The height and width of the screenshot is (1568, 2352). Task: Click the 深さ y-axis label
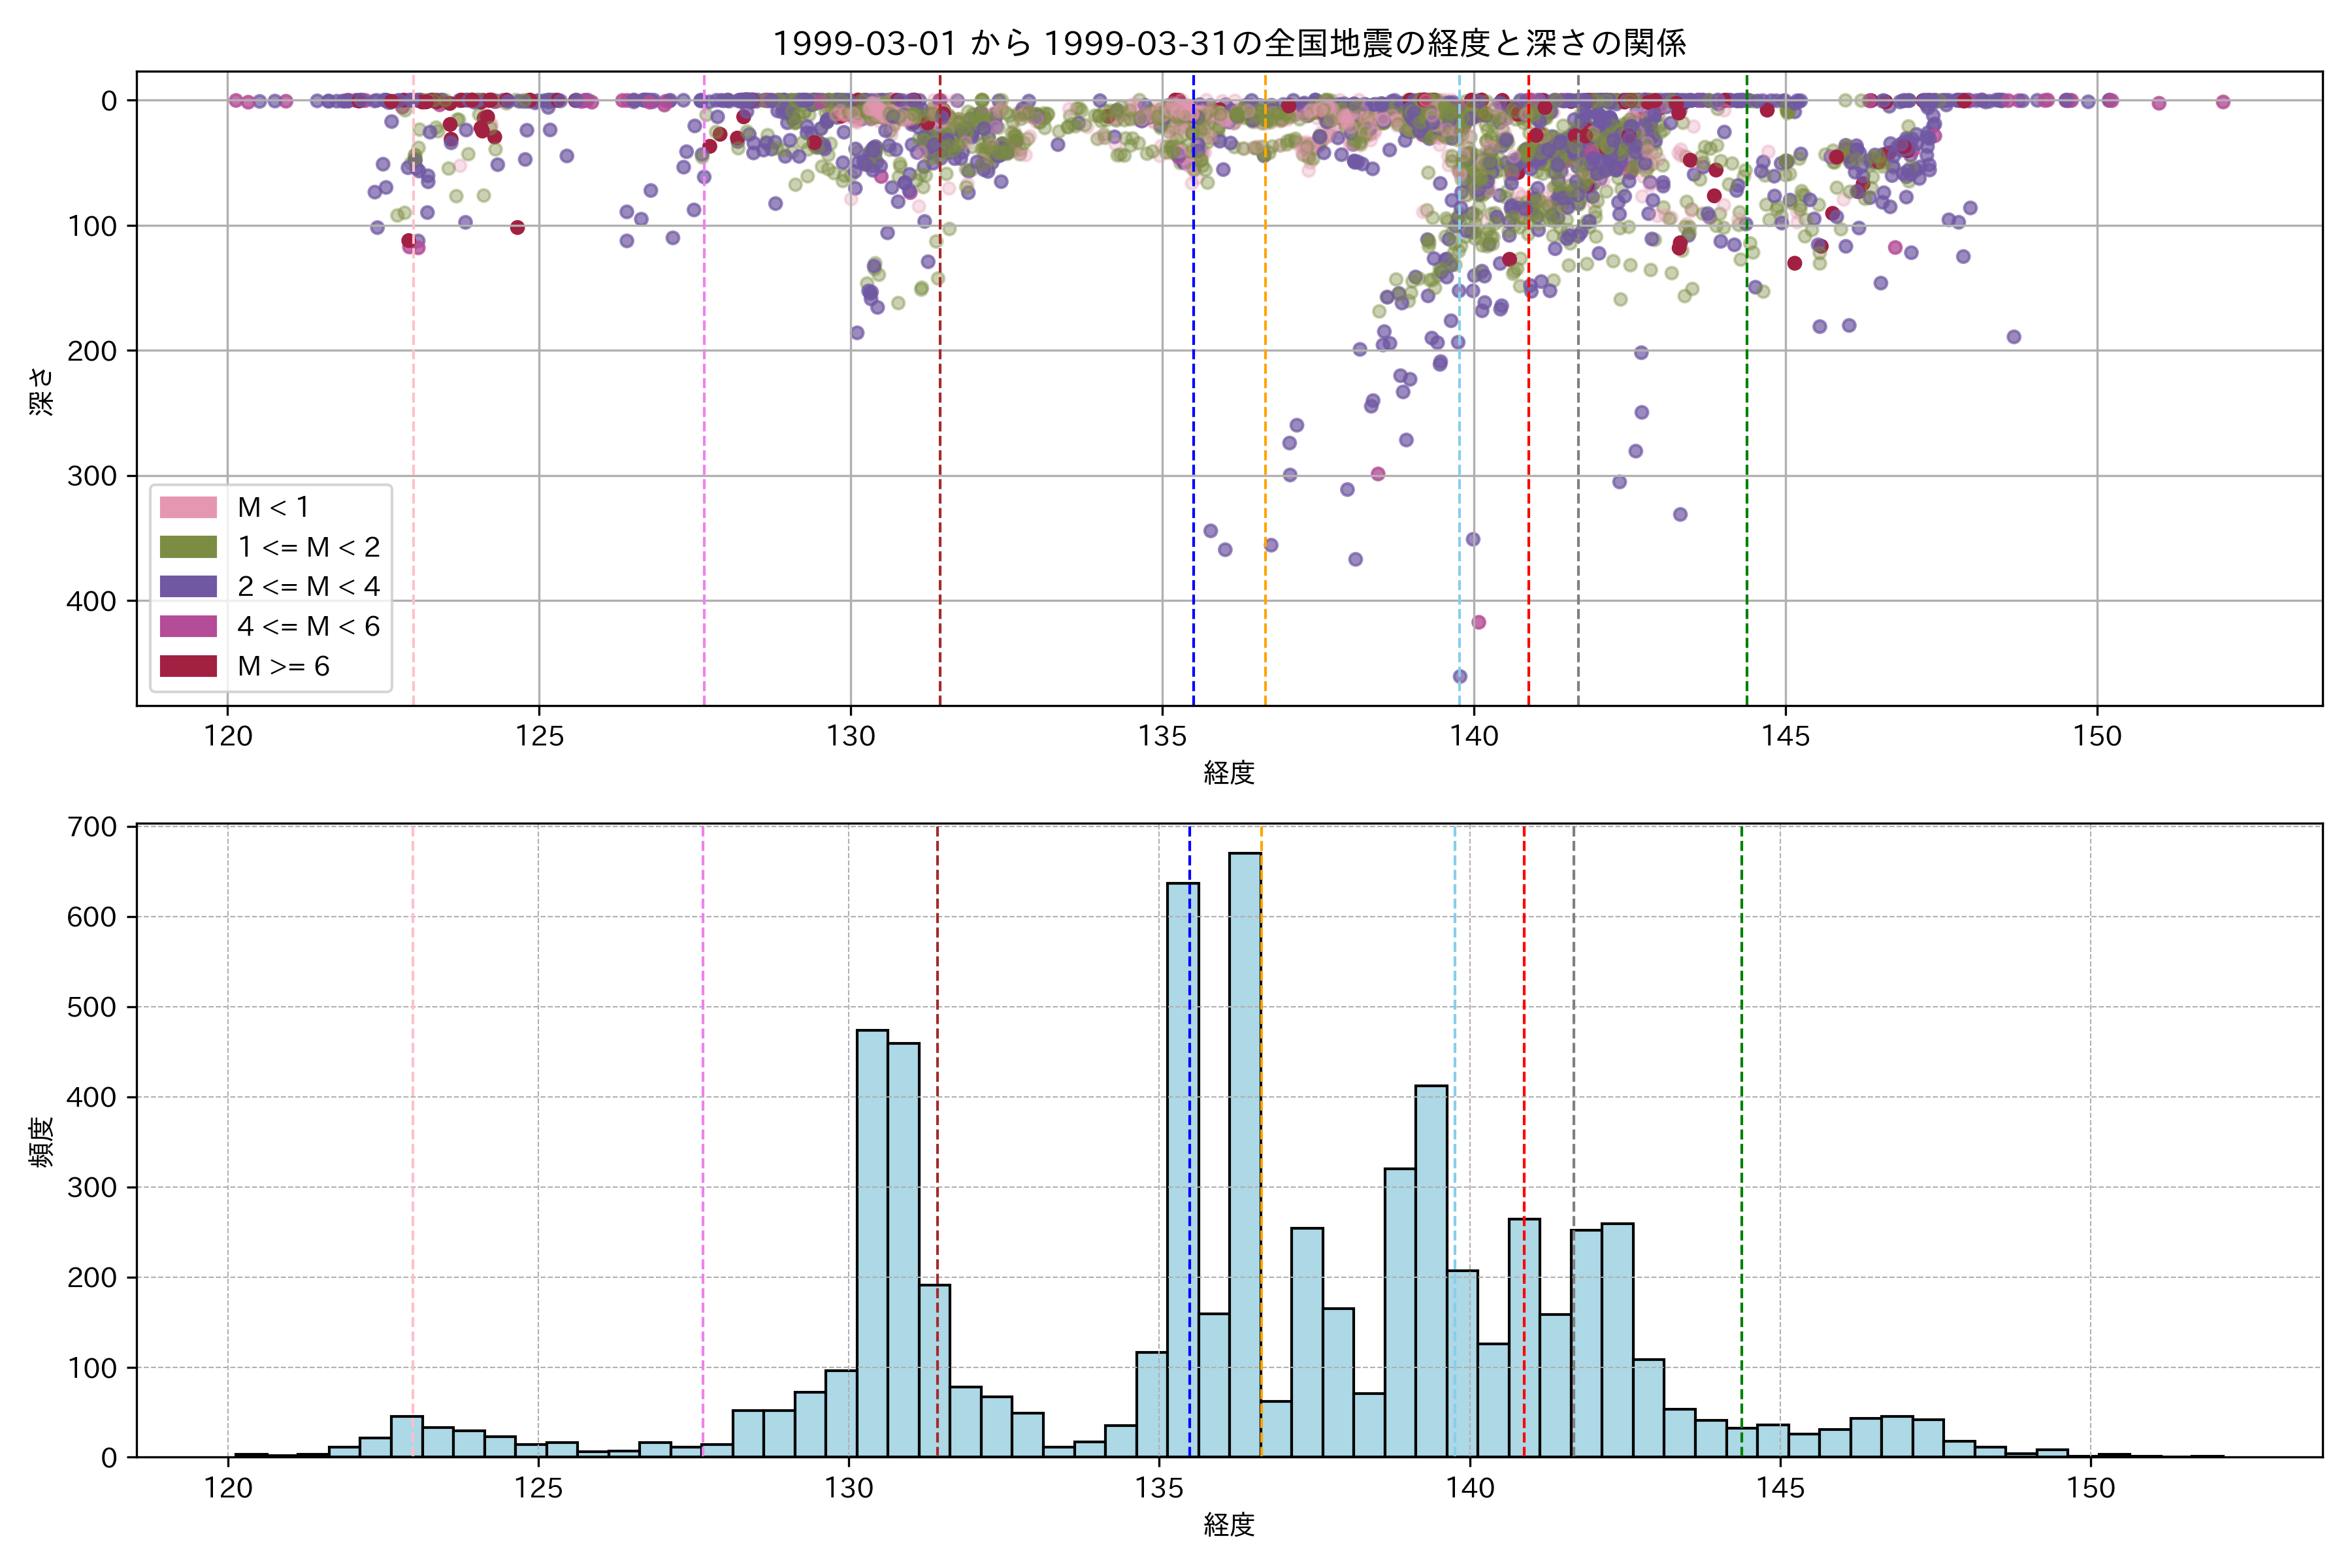tap(41, 391)
